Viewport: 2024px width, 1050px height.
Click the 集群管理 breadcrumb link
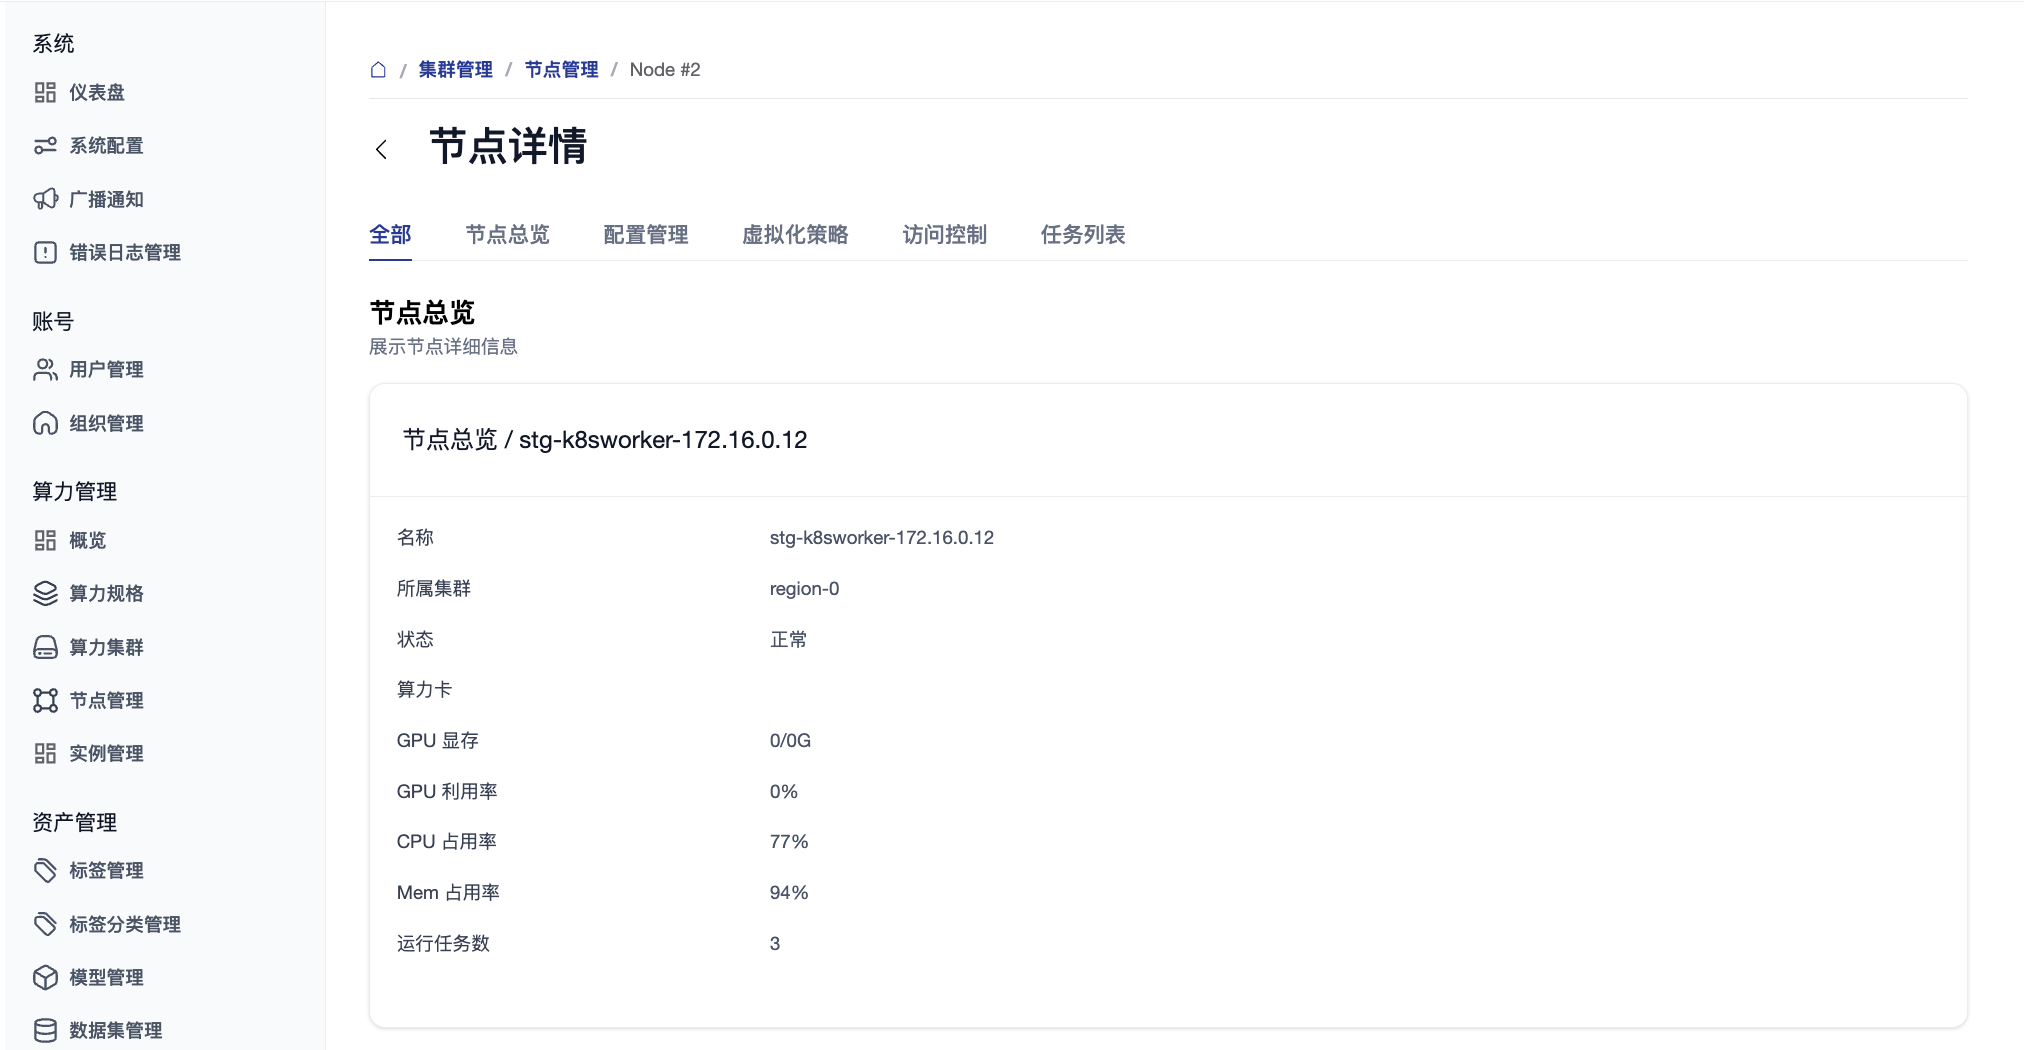(x=455, y=70)
